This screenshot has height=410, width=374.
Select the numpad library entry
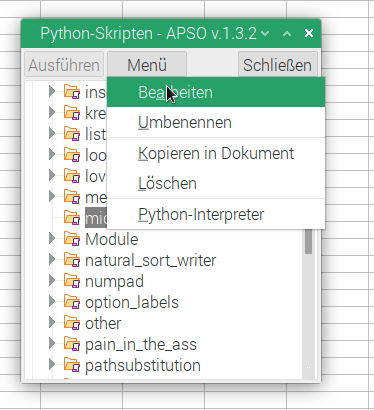point(114,282)
